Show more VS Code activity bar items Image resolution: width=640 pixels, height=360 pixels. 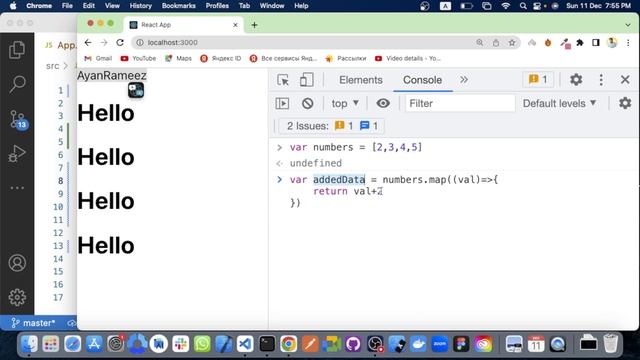click(17, 188)
